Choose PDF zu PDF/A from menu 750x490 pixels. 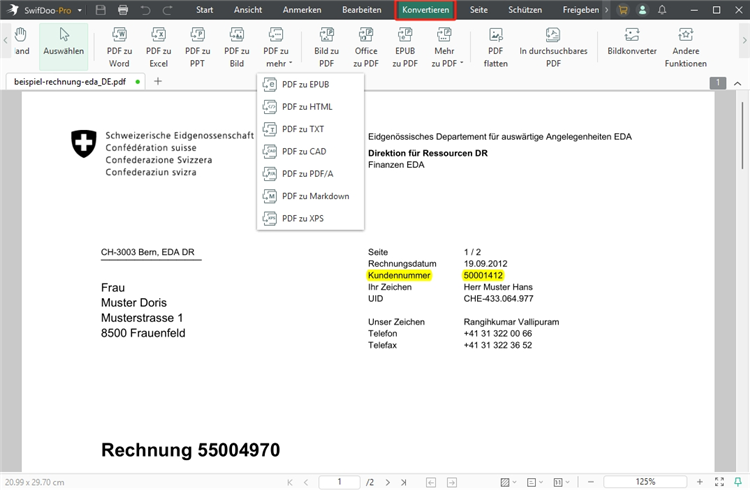click(310, 174)
